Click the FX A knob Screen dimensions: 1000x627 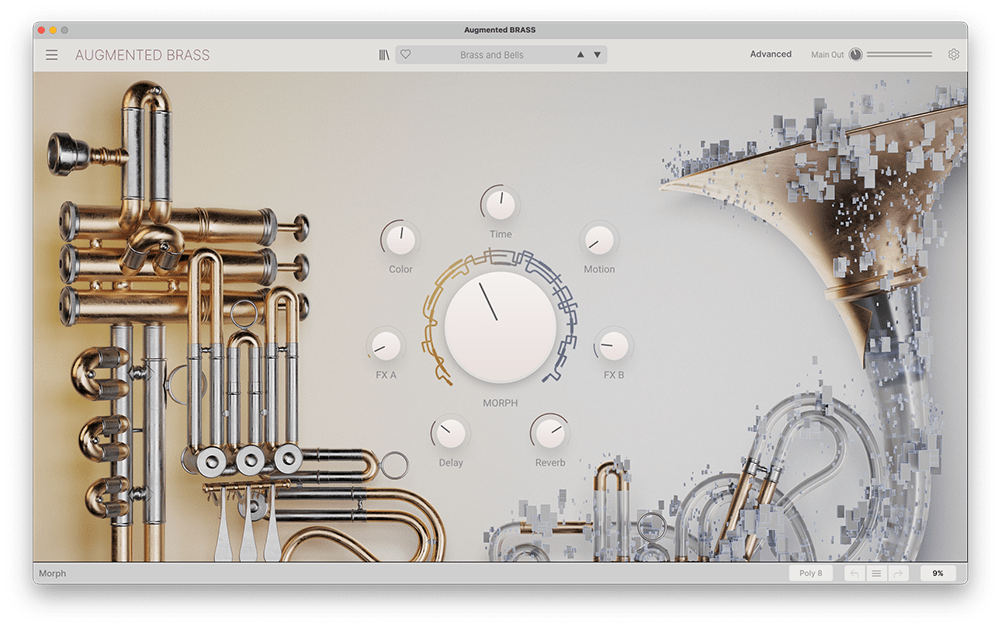click(x=386, y=346)
